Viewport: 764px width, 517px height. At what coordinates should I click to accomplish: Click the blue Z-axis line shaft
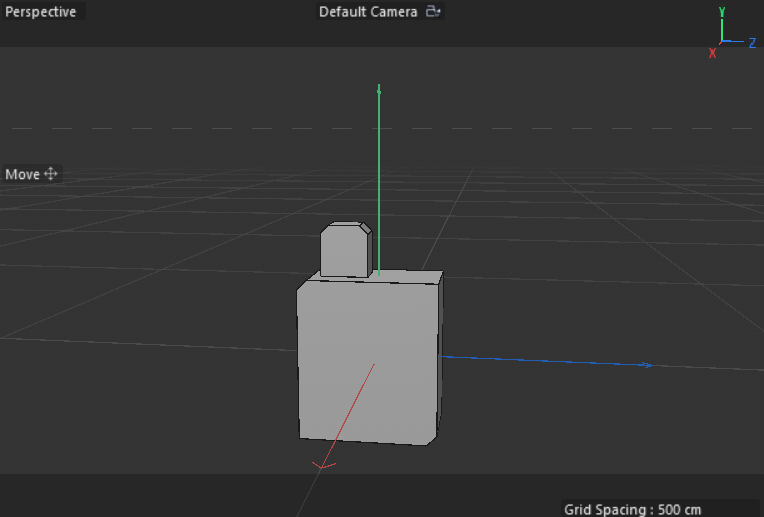tap(540, 360)
